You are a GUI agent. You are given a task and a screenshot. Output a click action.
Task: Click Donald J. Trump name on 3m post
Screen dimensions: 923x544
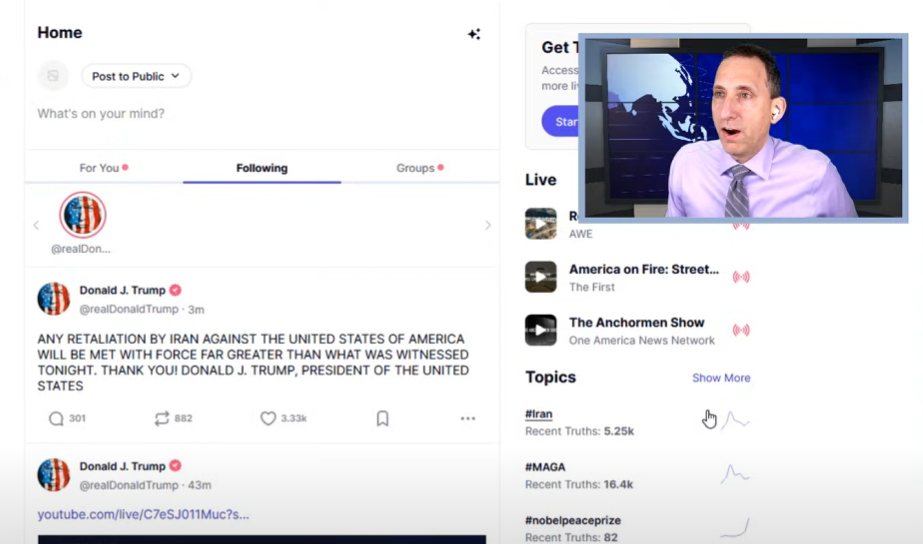[x=122, y=290]
